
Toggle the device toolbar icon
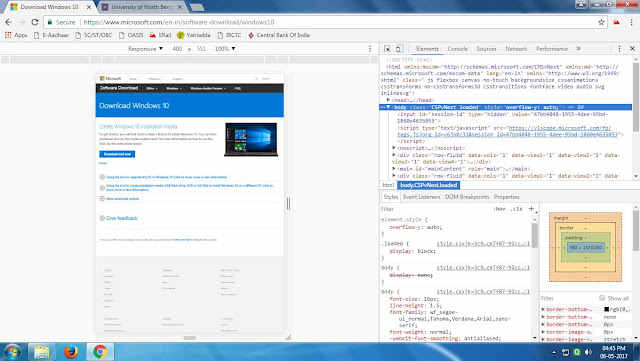(x=399, y=49)
